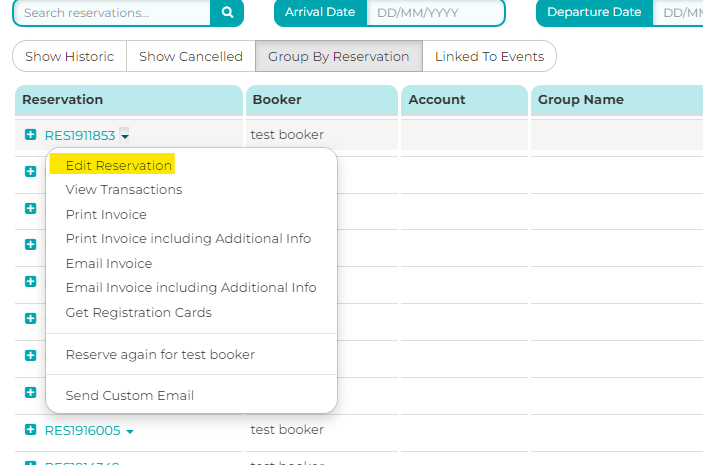
Task: Click the magnifier search button
Action: point(227,13)
